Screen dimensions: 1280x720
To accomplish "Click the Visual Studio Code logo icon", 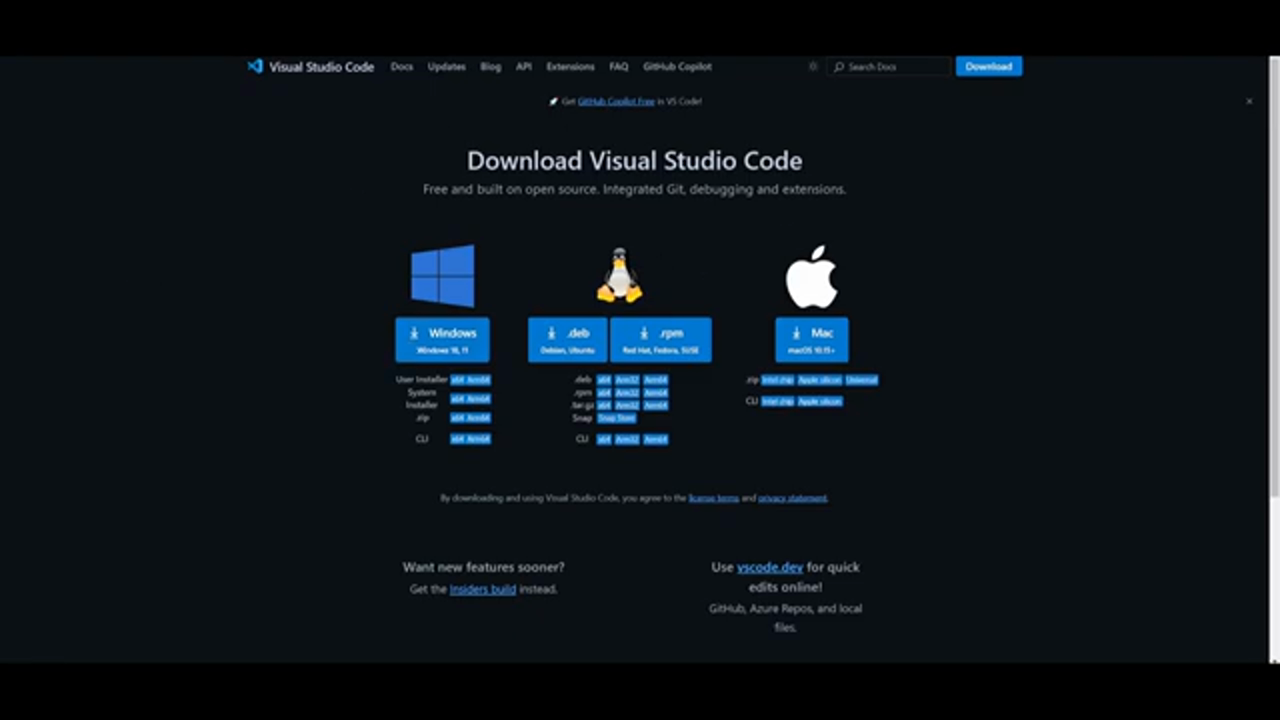I will pyautogui.click(x=255, y=66).
